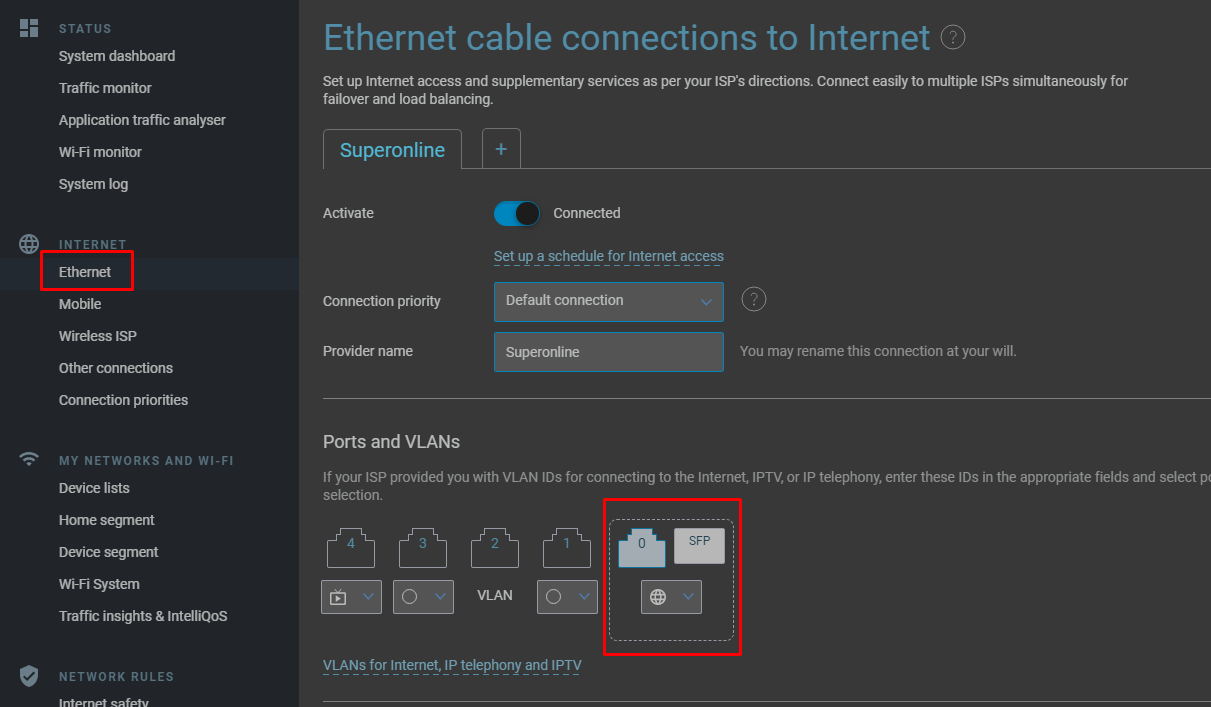The height and width of the screenshot is (707, 1211).
Task: Select Ethernet port 4 icon
Action: click(x=351, y=547)
